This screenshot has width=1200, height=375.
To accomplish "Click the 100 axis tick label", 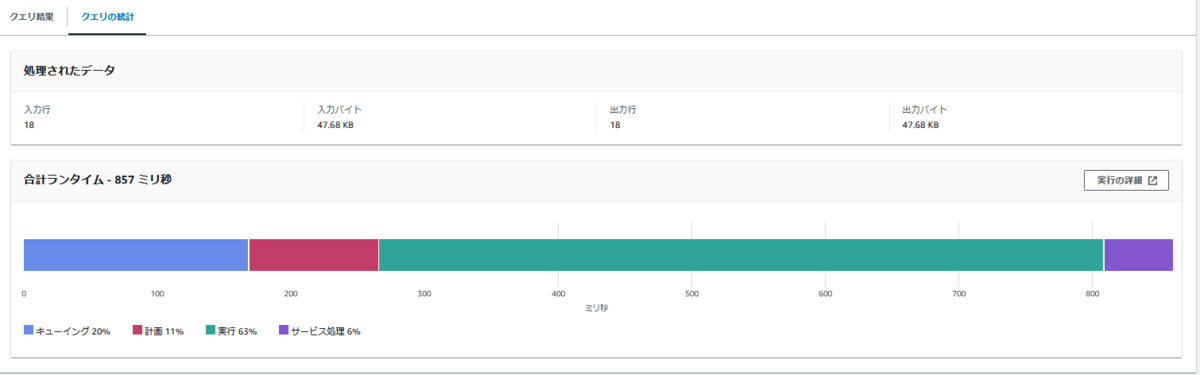I will tap(157, 294).
